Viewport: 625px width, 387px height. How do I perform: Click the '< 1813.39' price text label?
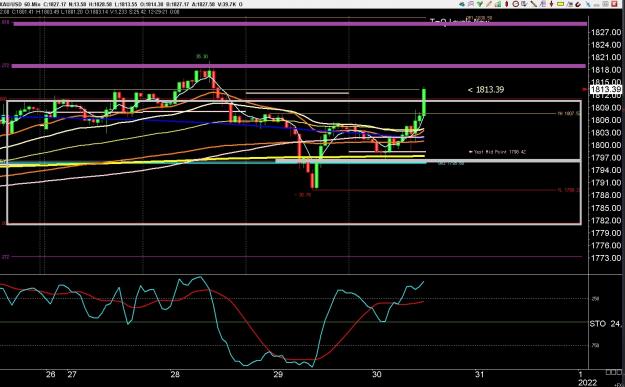(486, 90)
